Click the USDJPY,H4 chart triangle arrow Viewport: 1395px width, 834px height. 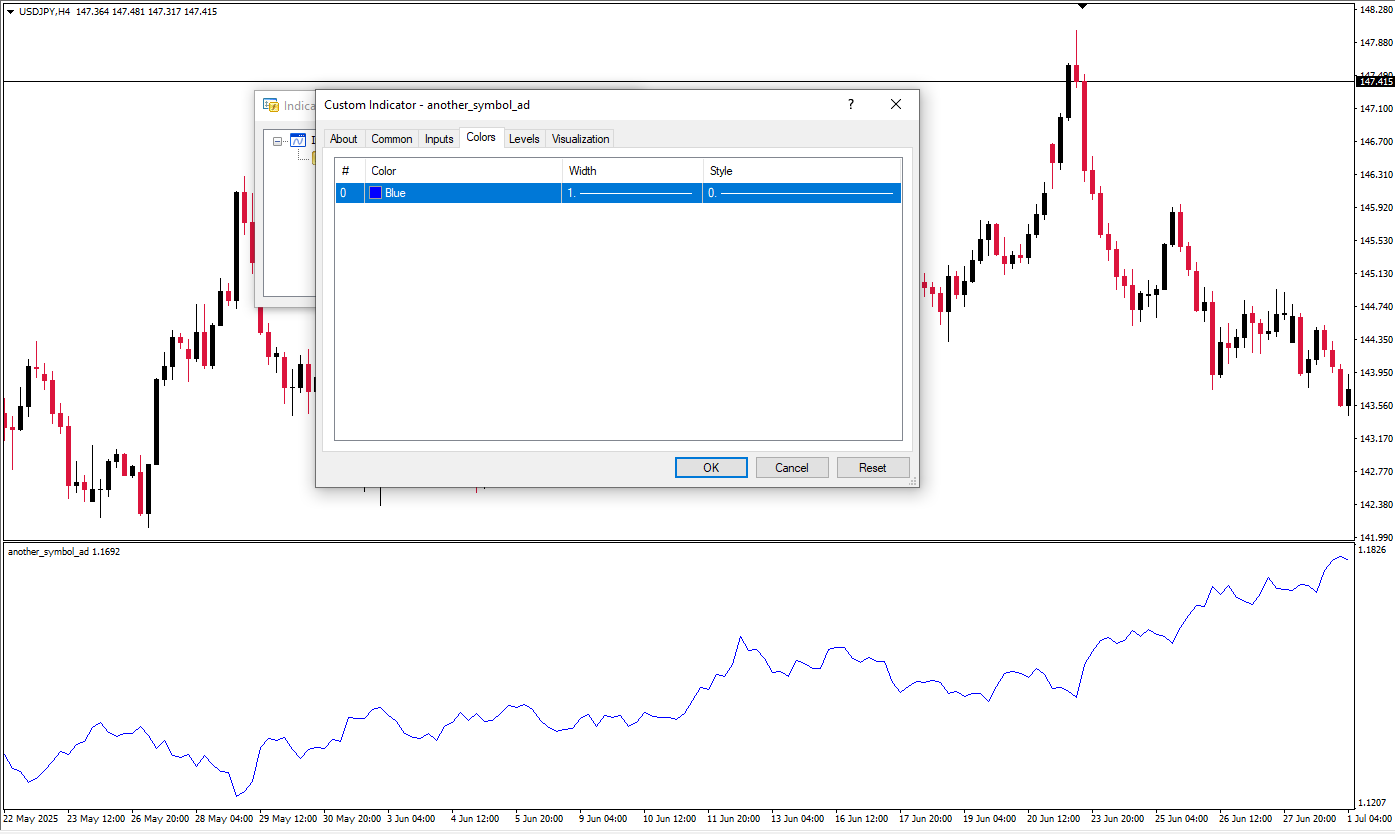click(10, 11)
